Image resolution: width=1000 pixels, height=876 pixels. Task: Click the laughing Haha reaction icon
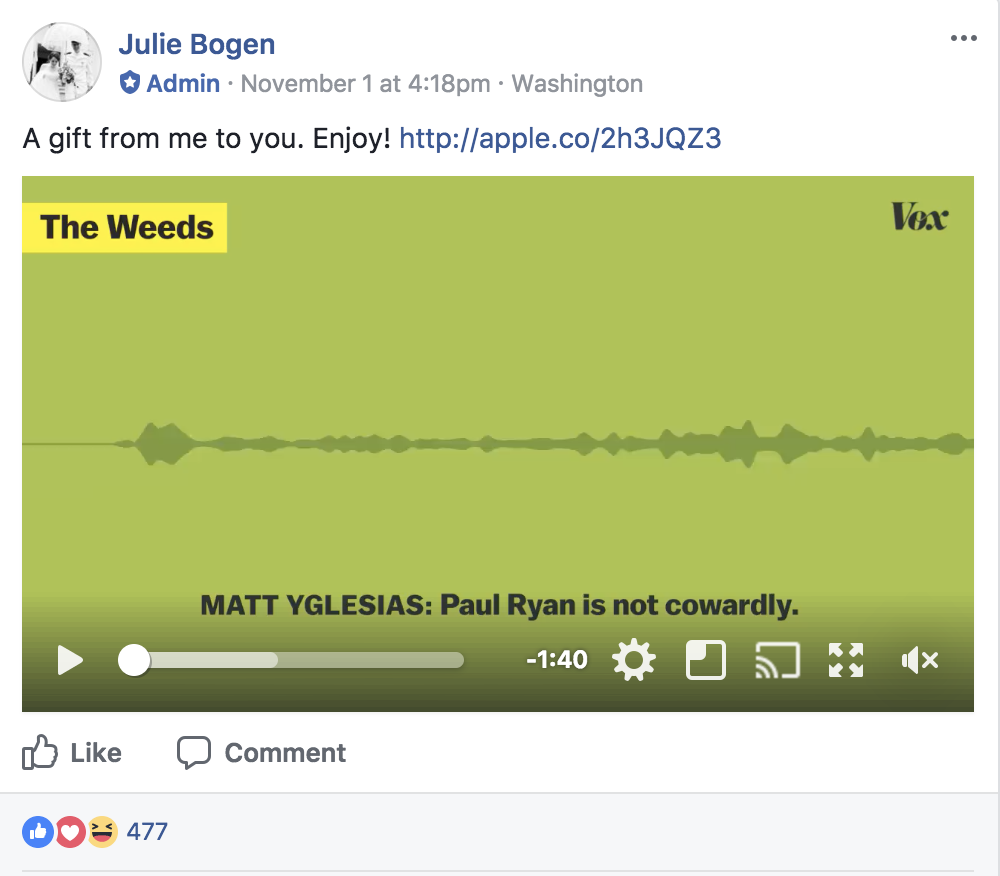(102, 831)
